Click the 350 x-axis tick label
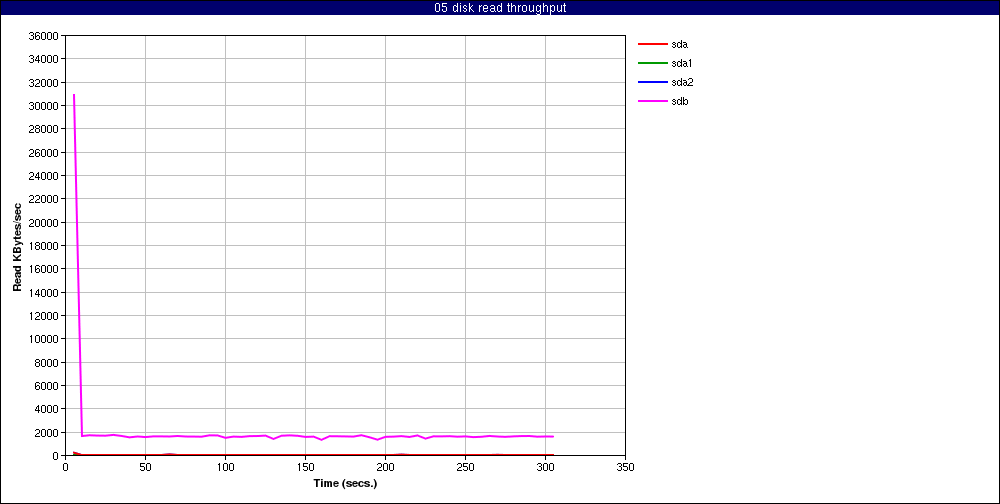 coord(626,467)
